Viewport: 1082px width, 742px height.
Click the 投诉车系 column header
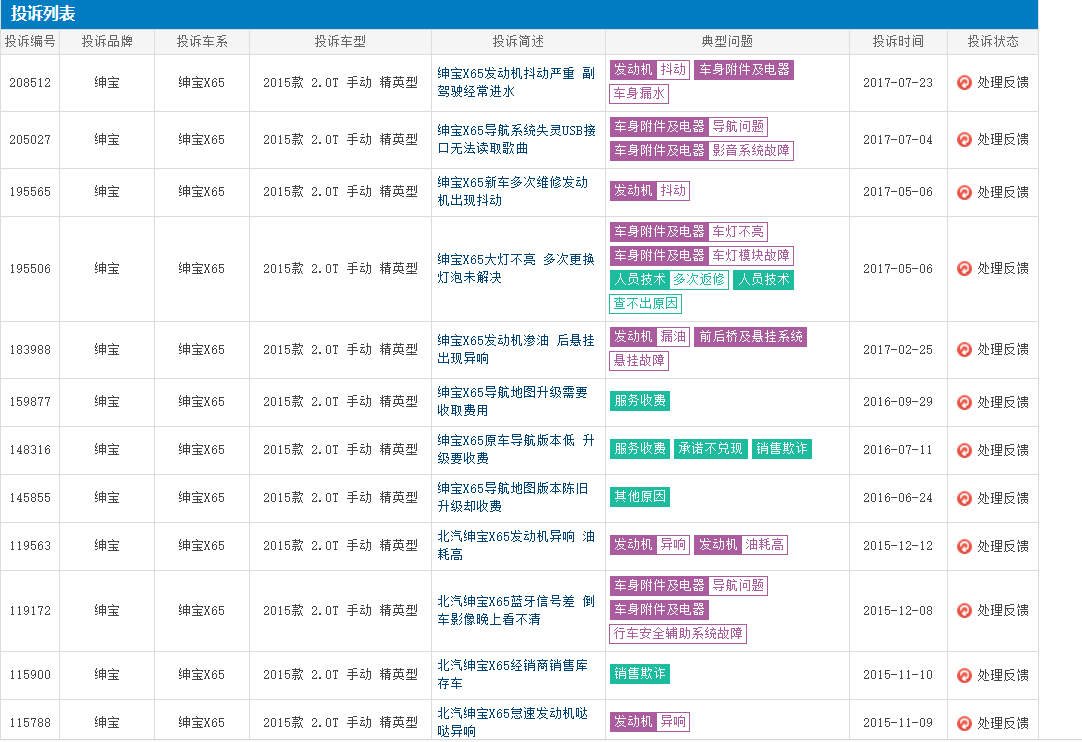(x=202, y=41)
